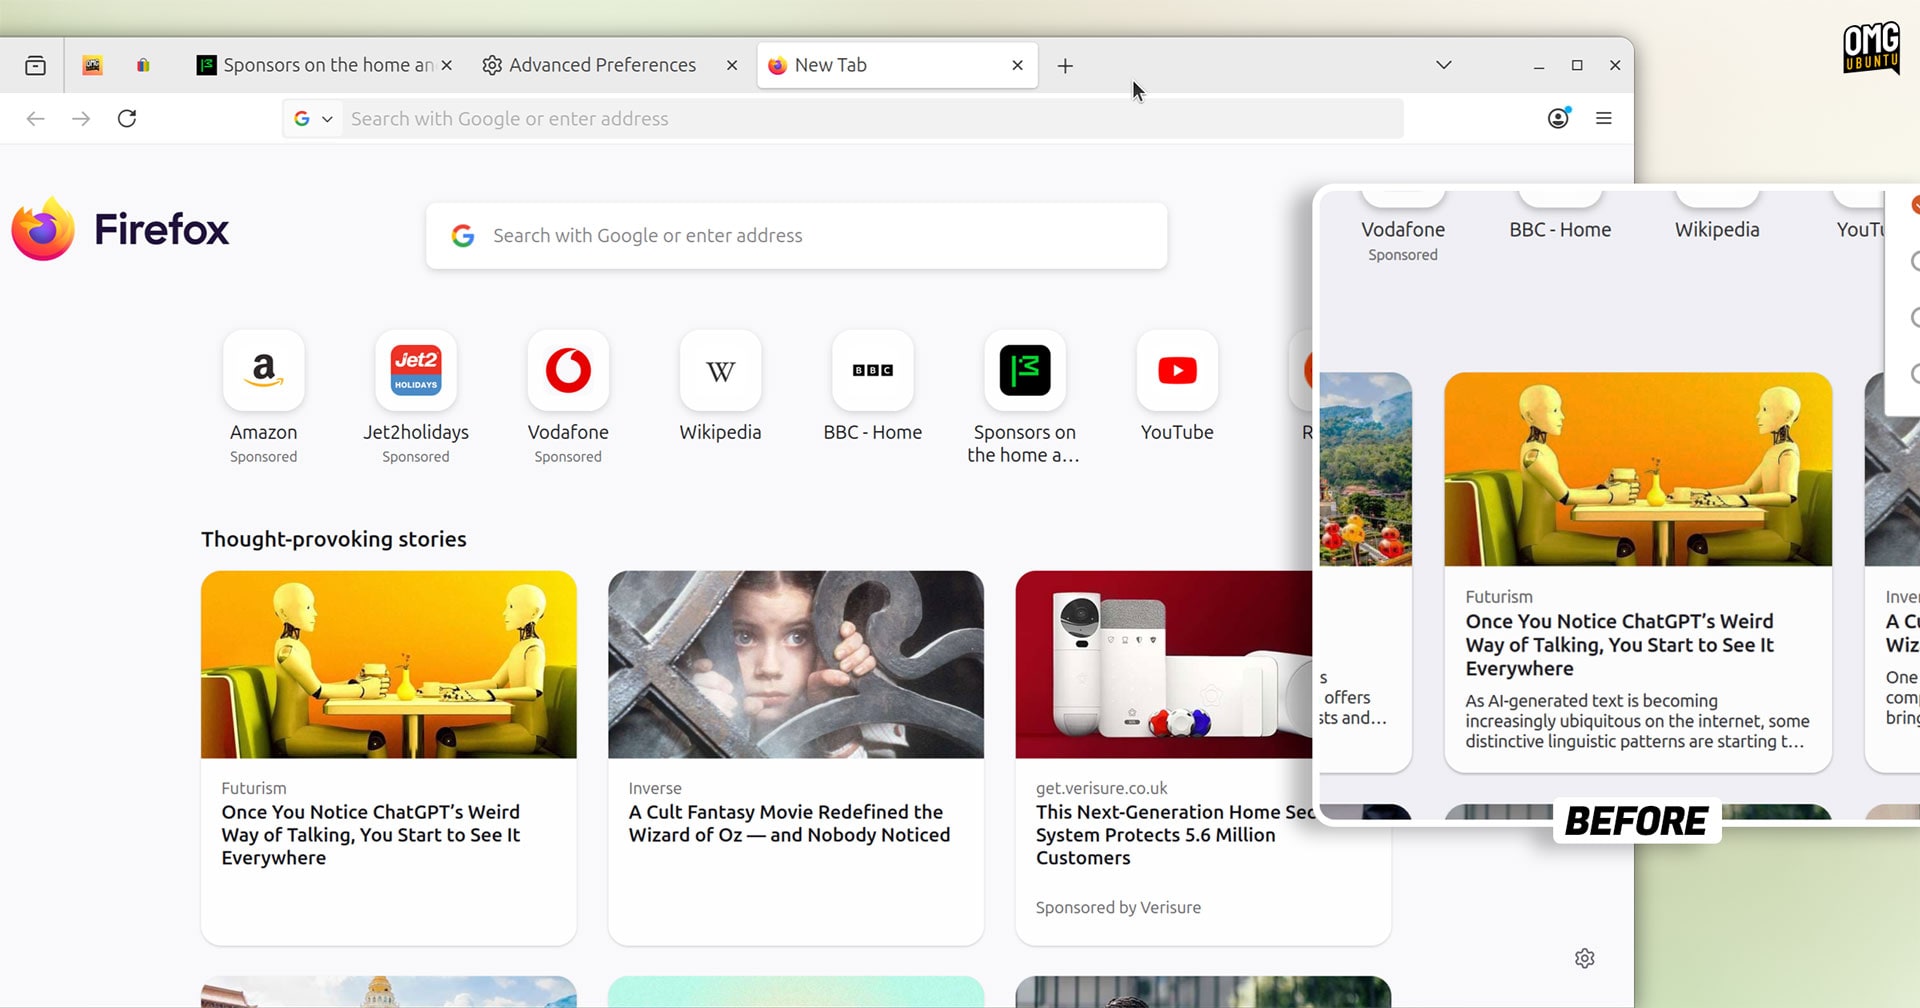
Task: Focus the new tab page search box
Action: [797, 236]
